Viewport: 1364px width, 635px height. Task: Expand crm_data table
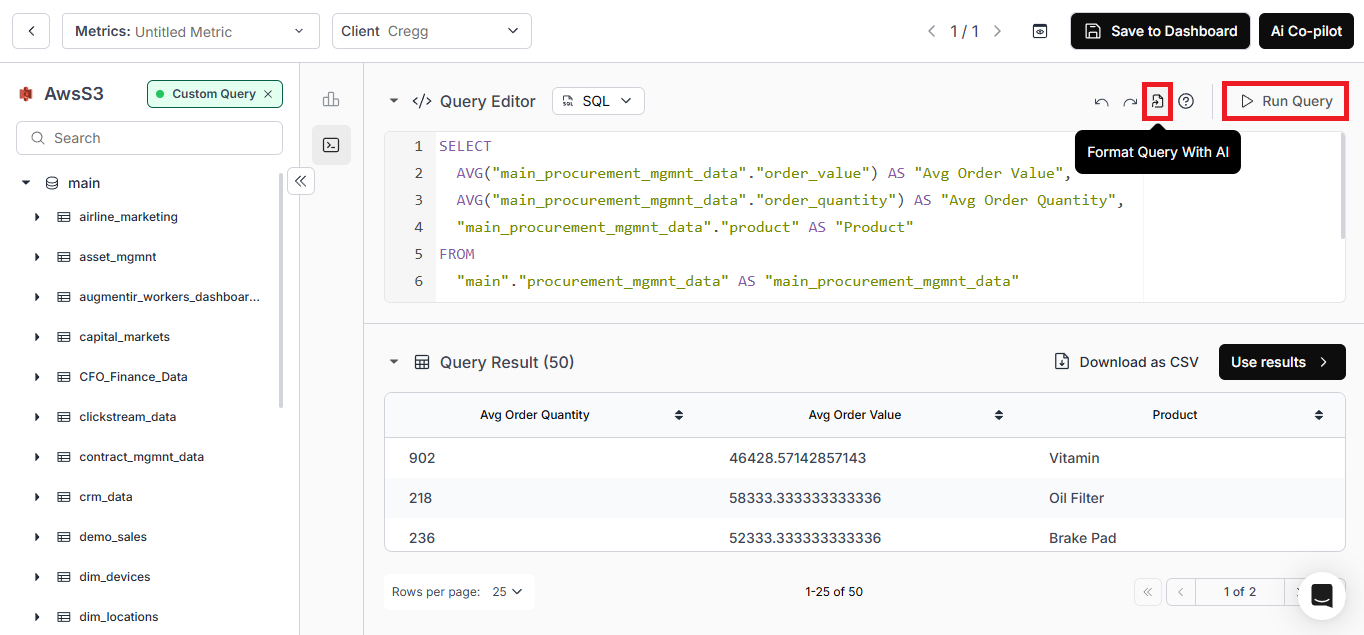[37, 497]
